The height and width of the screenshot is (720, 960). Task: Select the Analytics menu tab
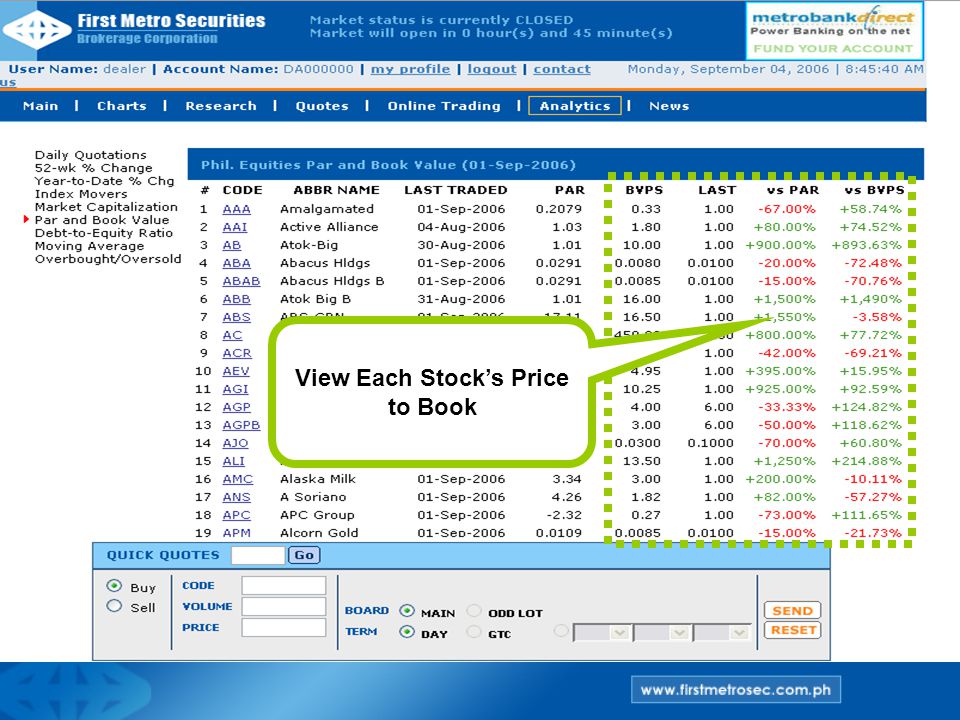(575, 106)
